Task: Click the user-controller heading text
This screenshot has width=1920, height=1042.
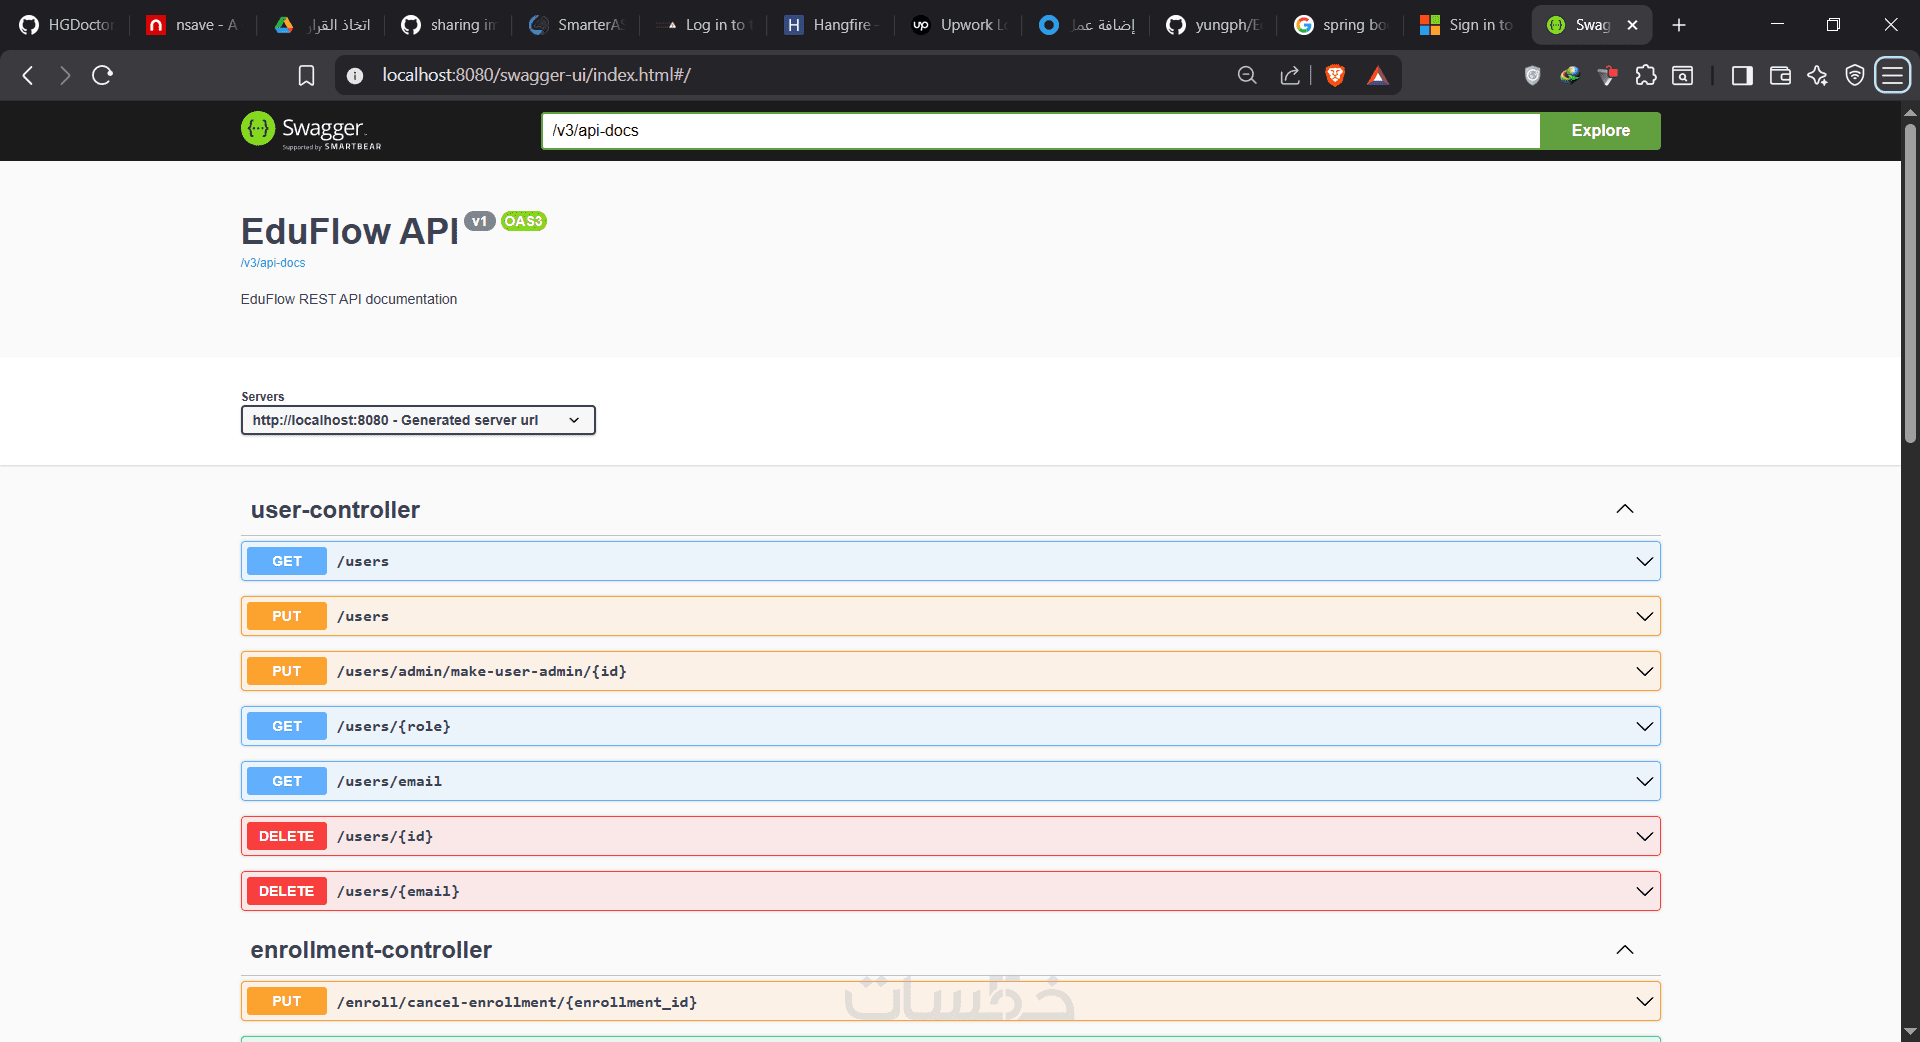Action: (x=335, y=510)
